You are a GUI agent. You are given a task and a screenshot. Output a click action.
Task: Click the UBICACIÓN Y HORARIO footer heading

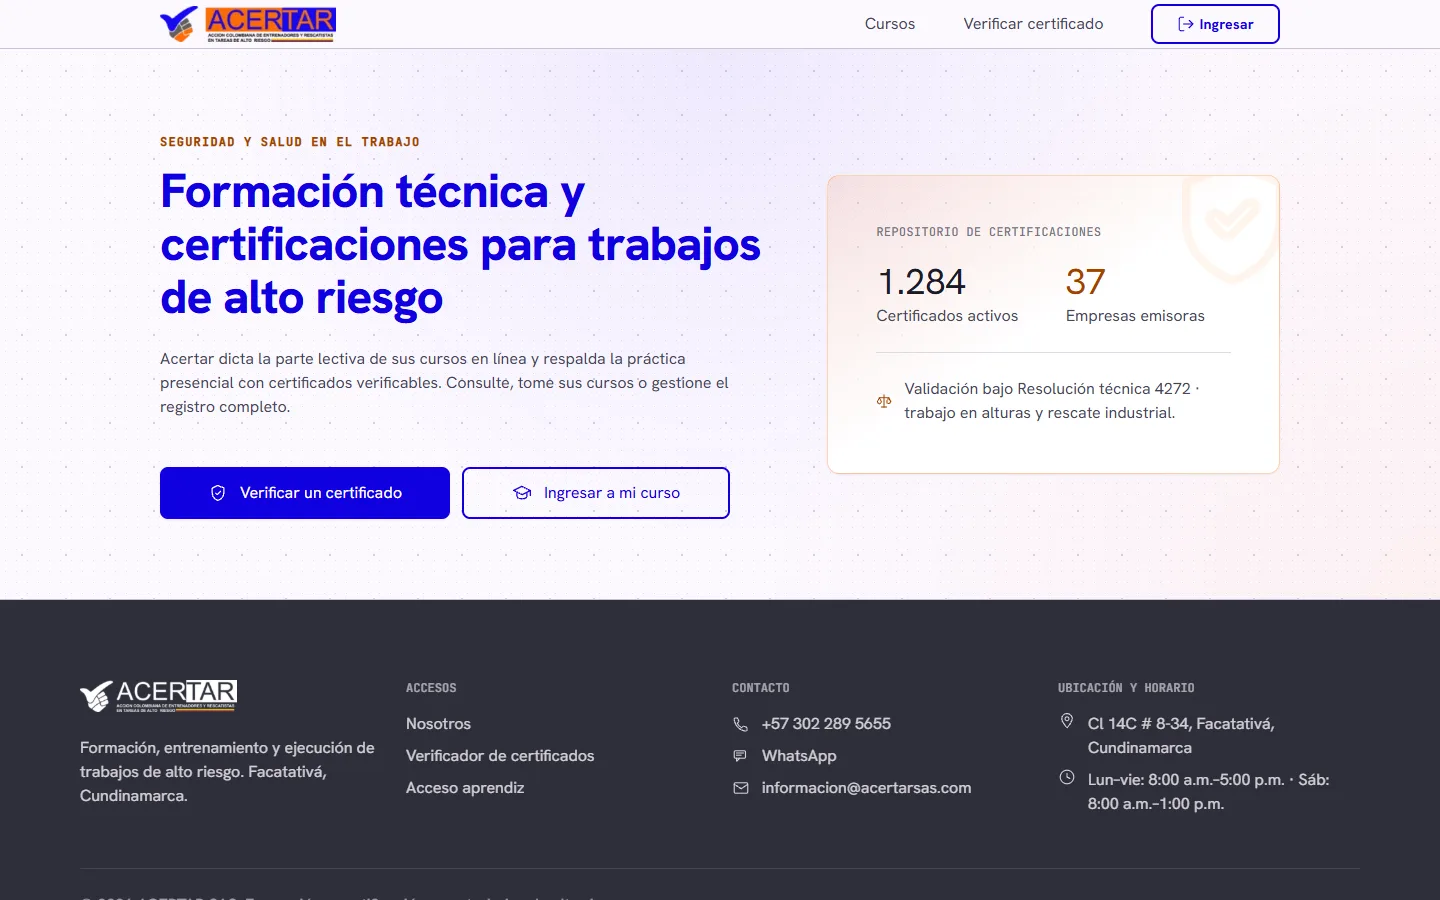1126,688
